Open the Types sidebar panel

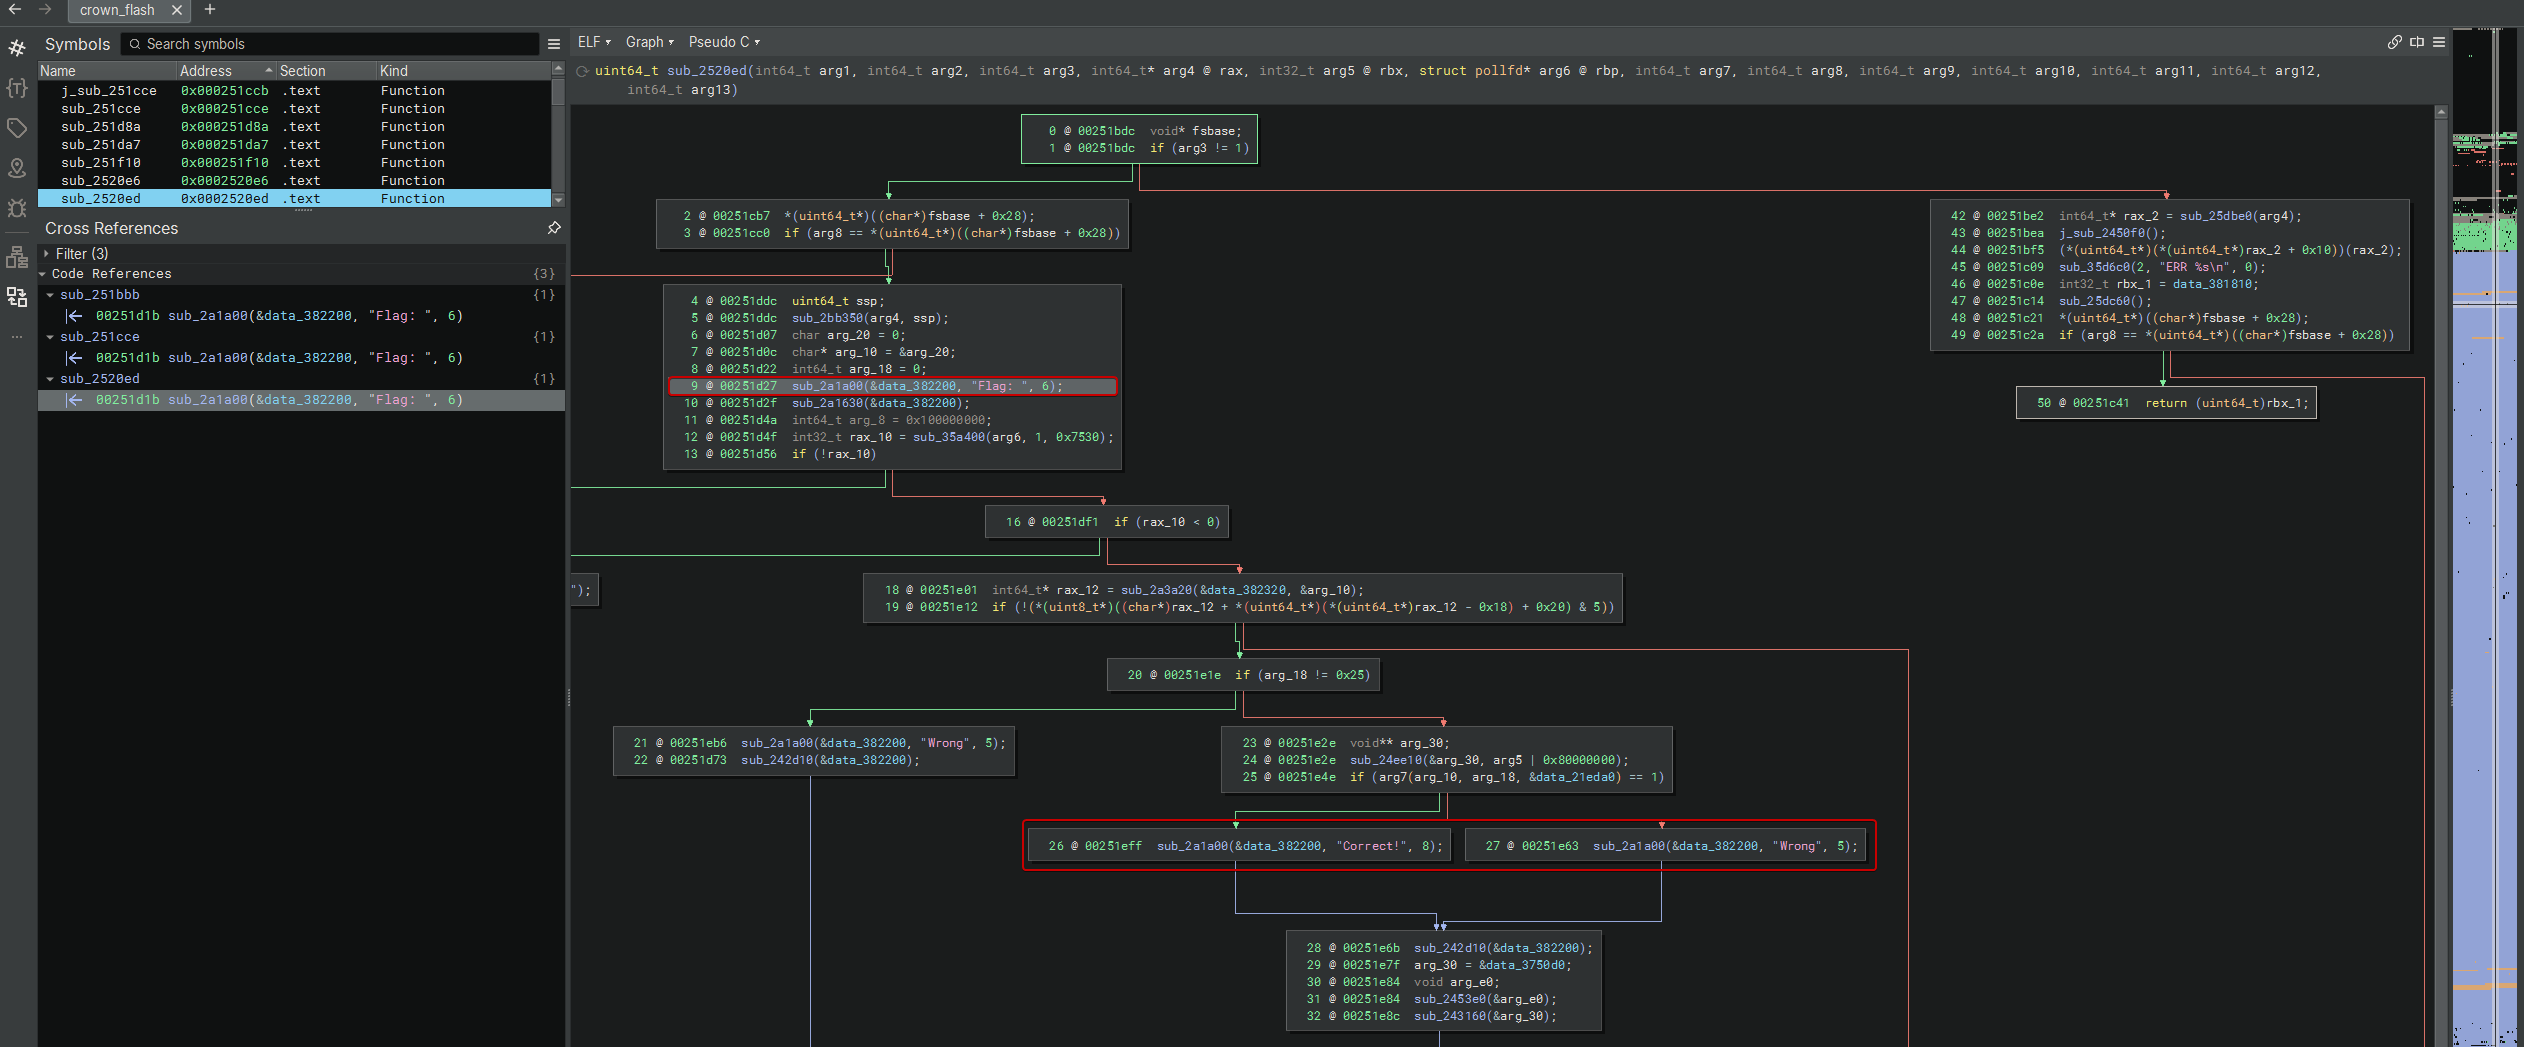tap(17, 88)
